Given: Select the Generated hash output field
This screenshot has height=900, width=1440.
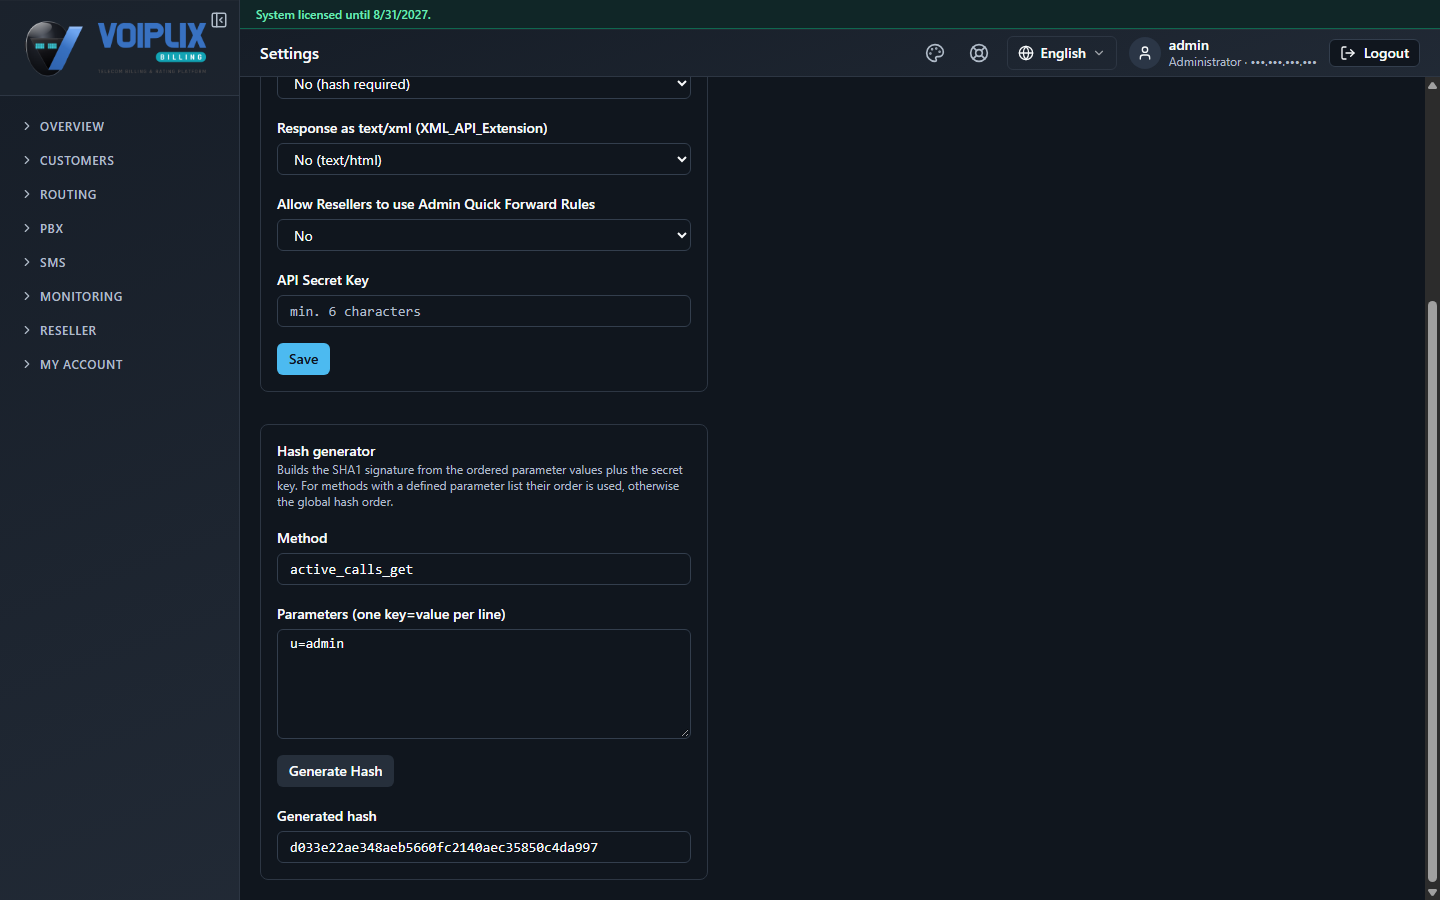Looking at the screenshot, I should point(484,847).
